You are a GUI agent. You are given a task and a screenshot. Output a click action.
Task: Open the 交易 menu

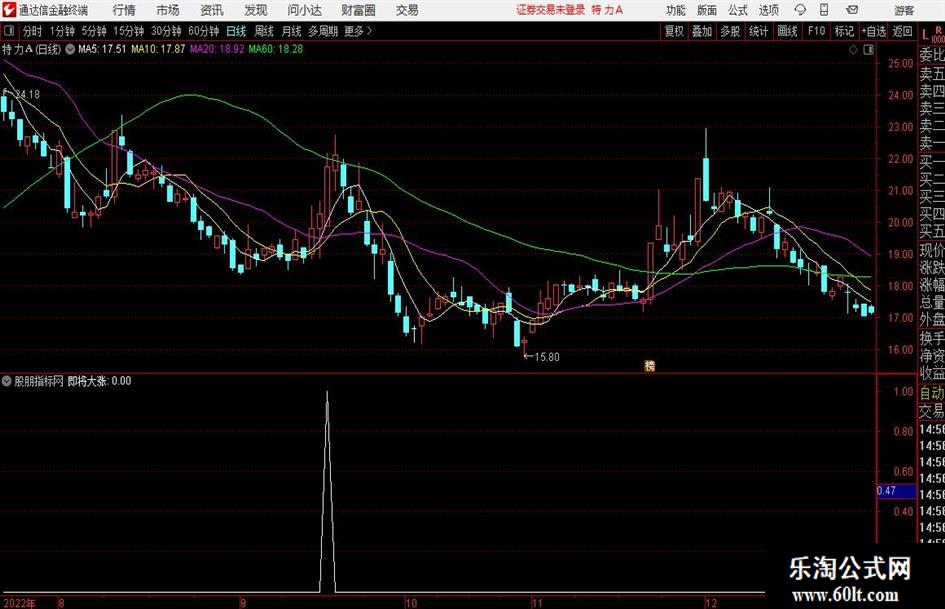(x=407, y=10)
